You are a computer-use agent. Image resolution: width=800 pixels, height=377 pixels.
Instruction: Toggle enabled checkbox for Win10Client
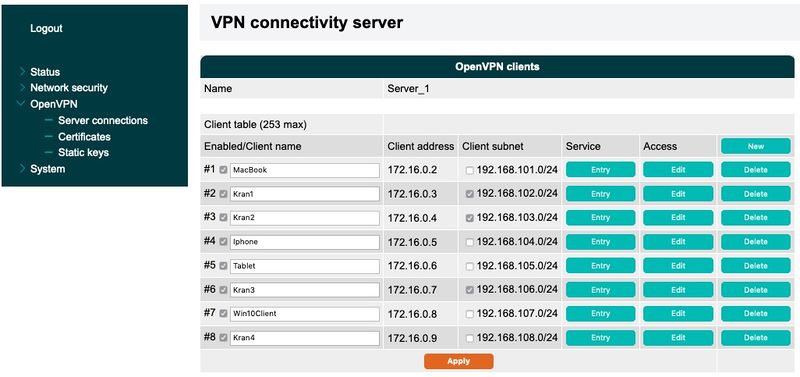[x=223, y=314]
